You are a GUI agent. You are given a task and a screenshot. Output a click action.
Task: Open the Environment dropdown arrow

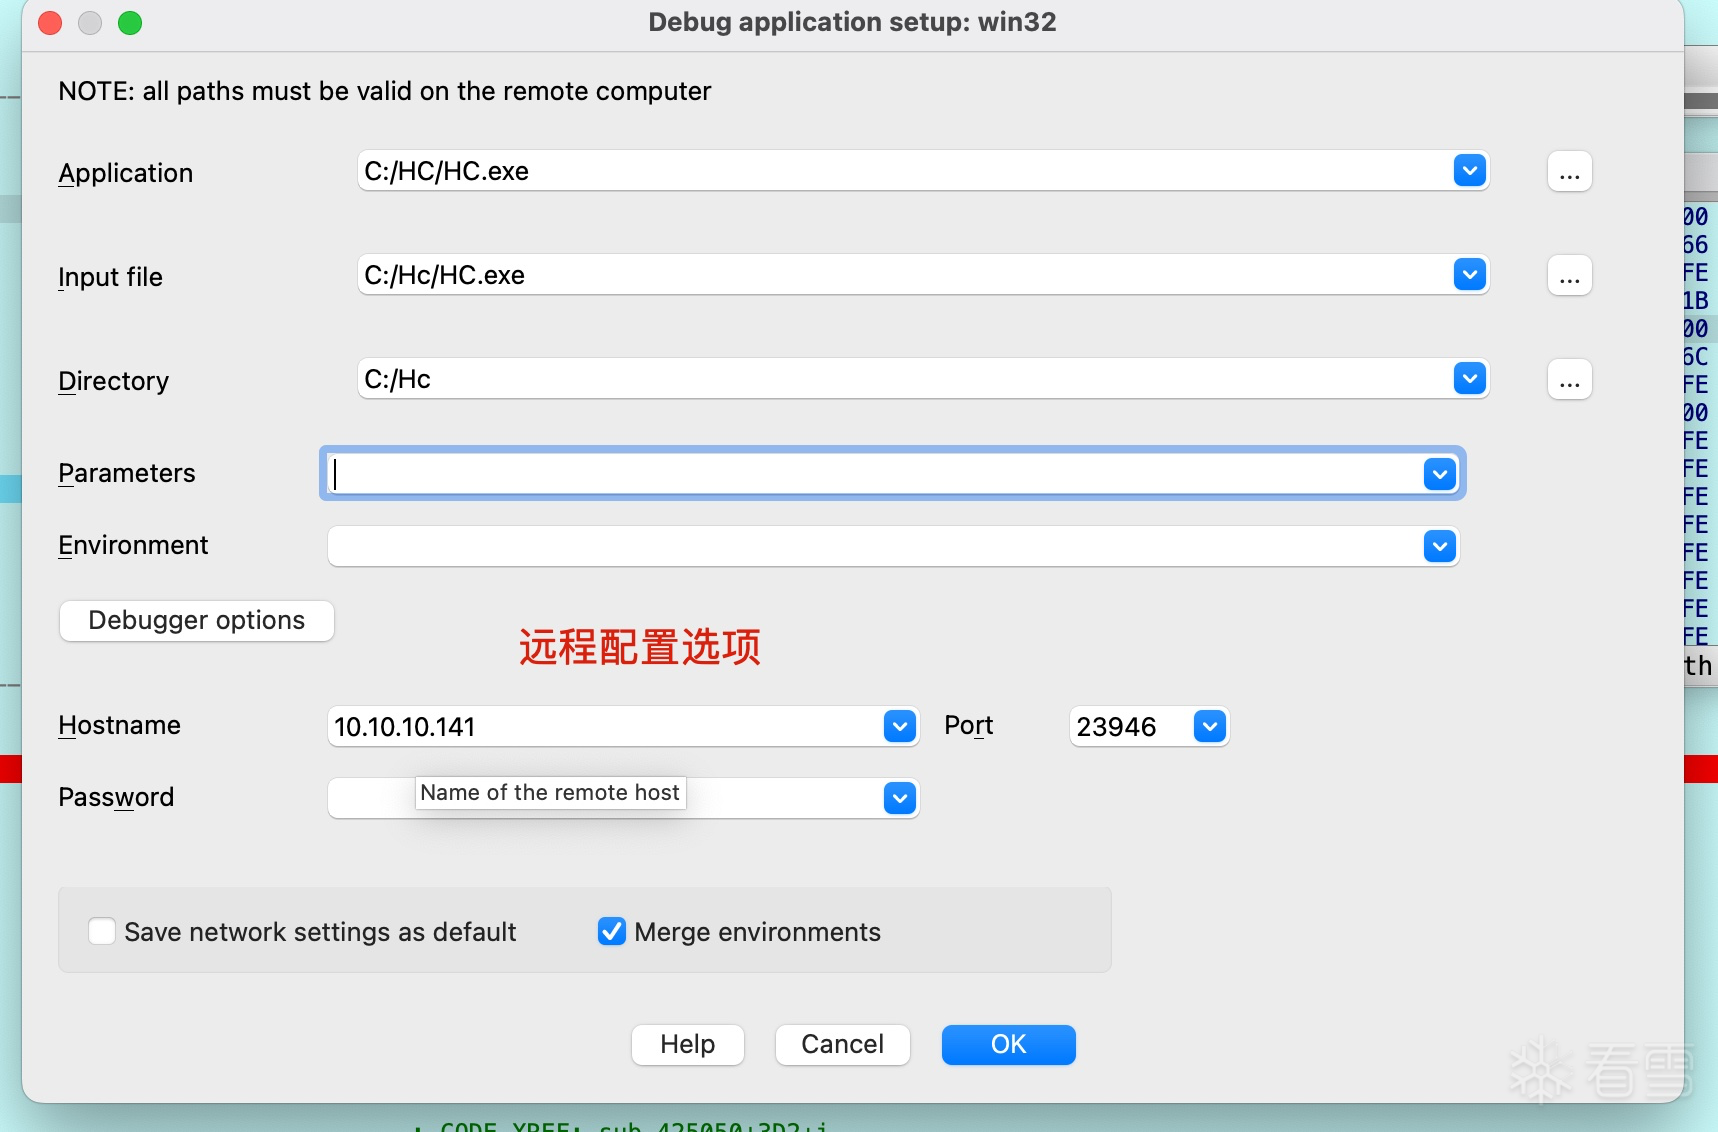click(1439, 546)
